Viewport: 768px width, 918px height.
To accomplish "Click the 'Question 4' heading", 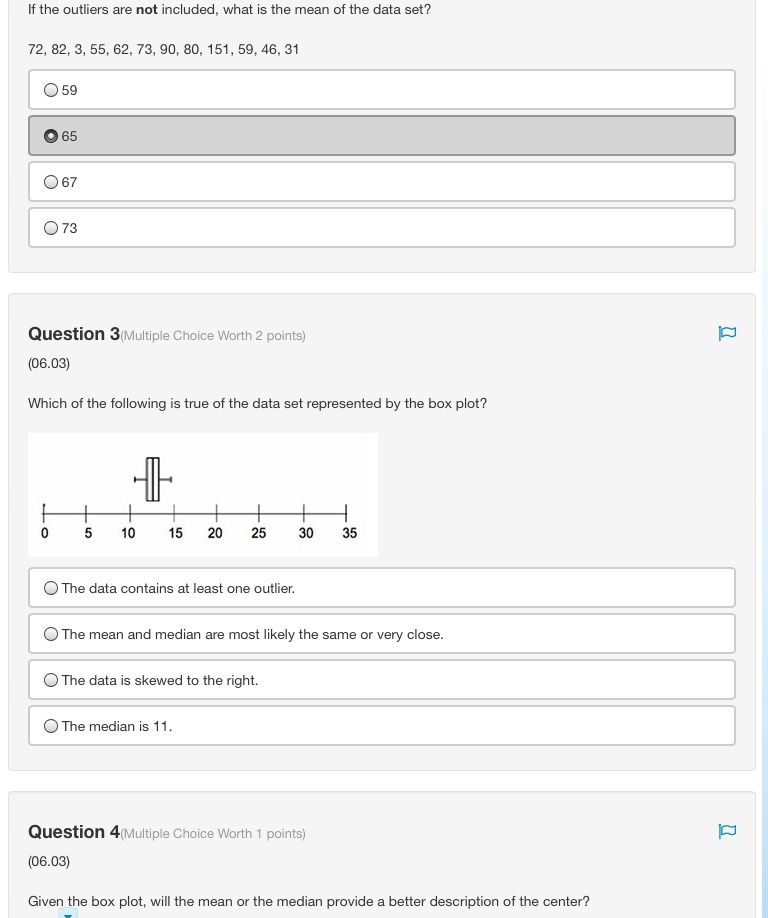I will coord(74,832).
